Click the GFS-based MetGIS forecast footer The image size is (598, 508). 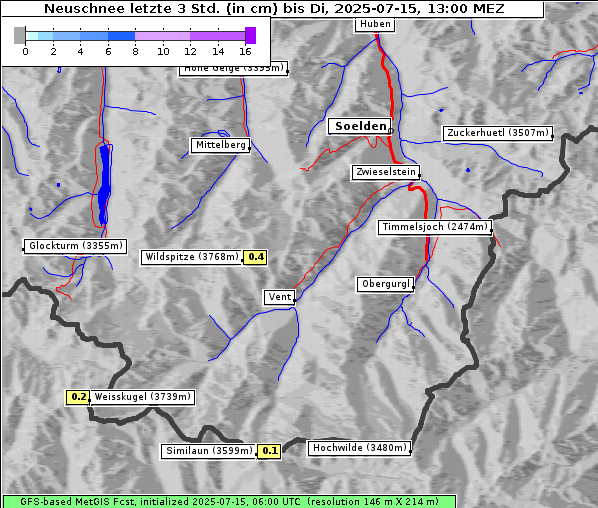[x=229, y=502]
